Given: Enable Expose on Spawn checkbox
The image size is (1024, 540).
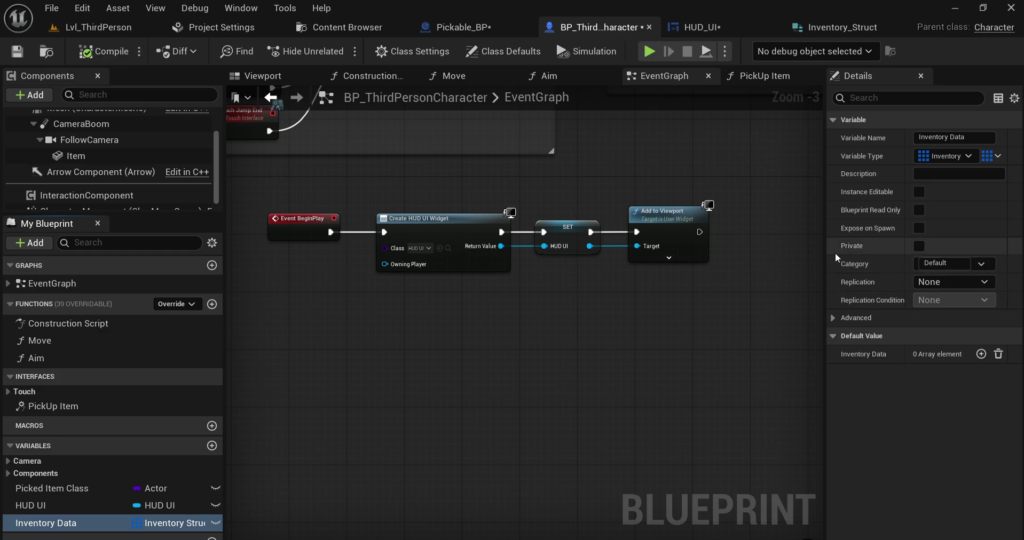Looking at the screenshot, I should click(x=919, y=228).
